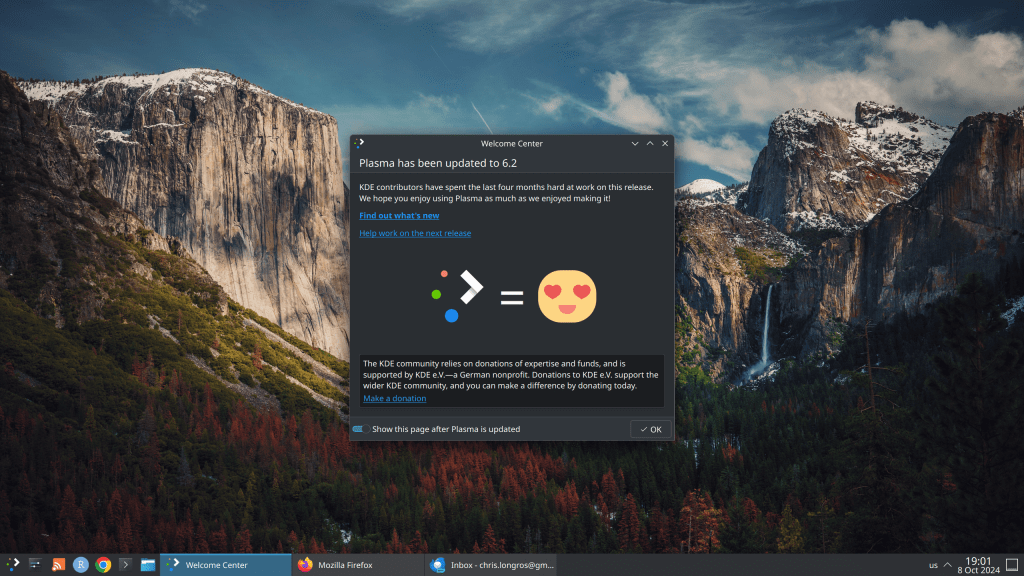
Task: Click the Show Desktop icon in panel corner
Action: [x=1012, y=565]
